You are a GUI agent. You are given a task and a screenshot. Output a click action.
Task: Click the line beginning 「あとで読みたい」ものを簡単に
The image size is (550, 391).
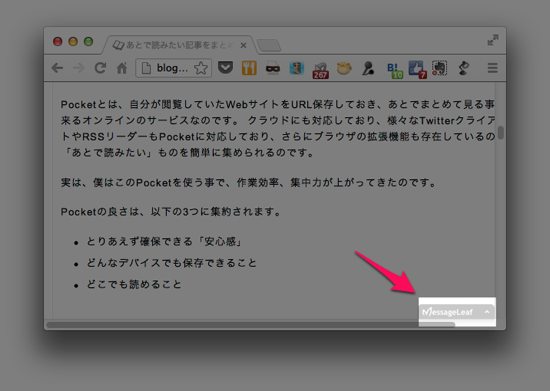(x=188, y=153)
